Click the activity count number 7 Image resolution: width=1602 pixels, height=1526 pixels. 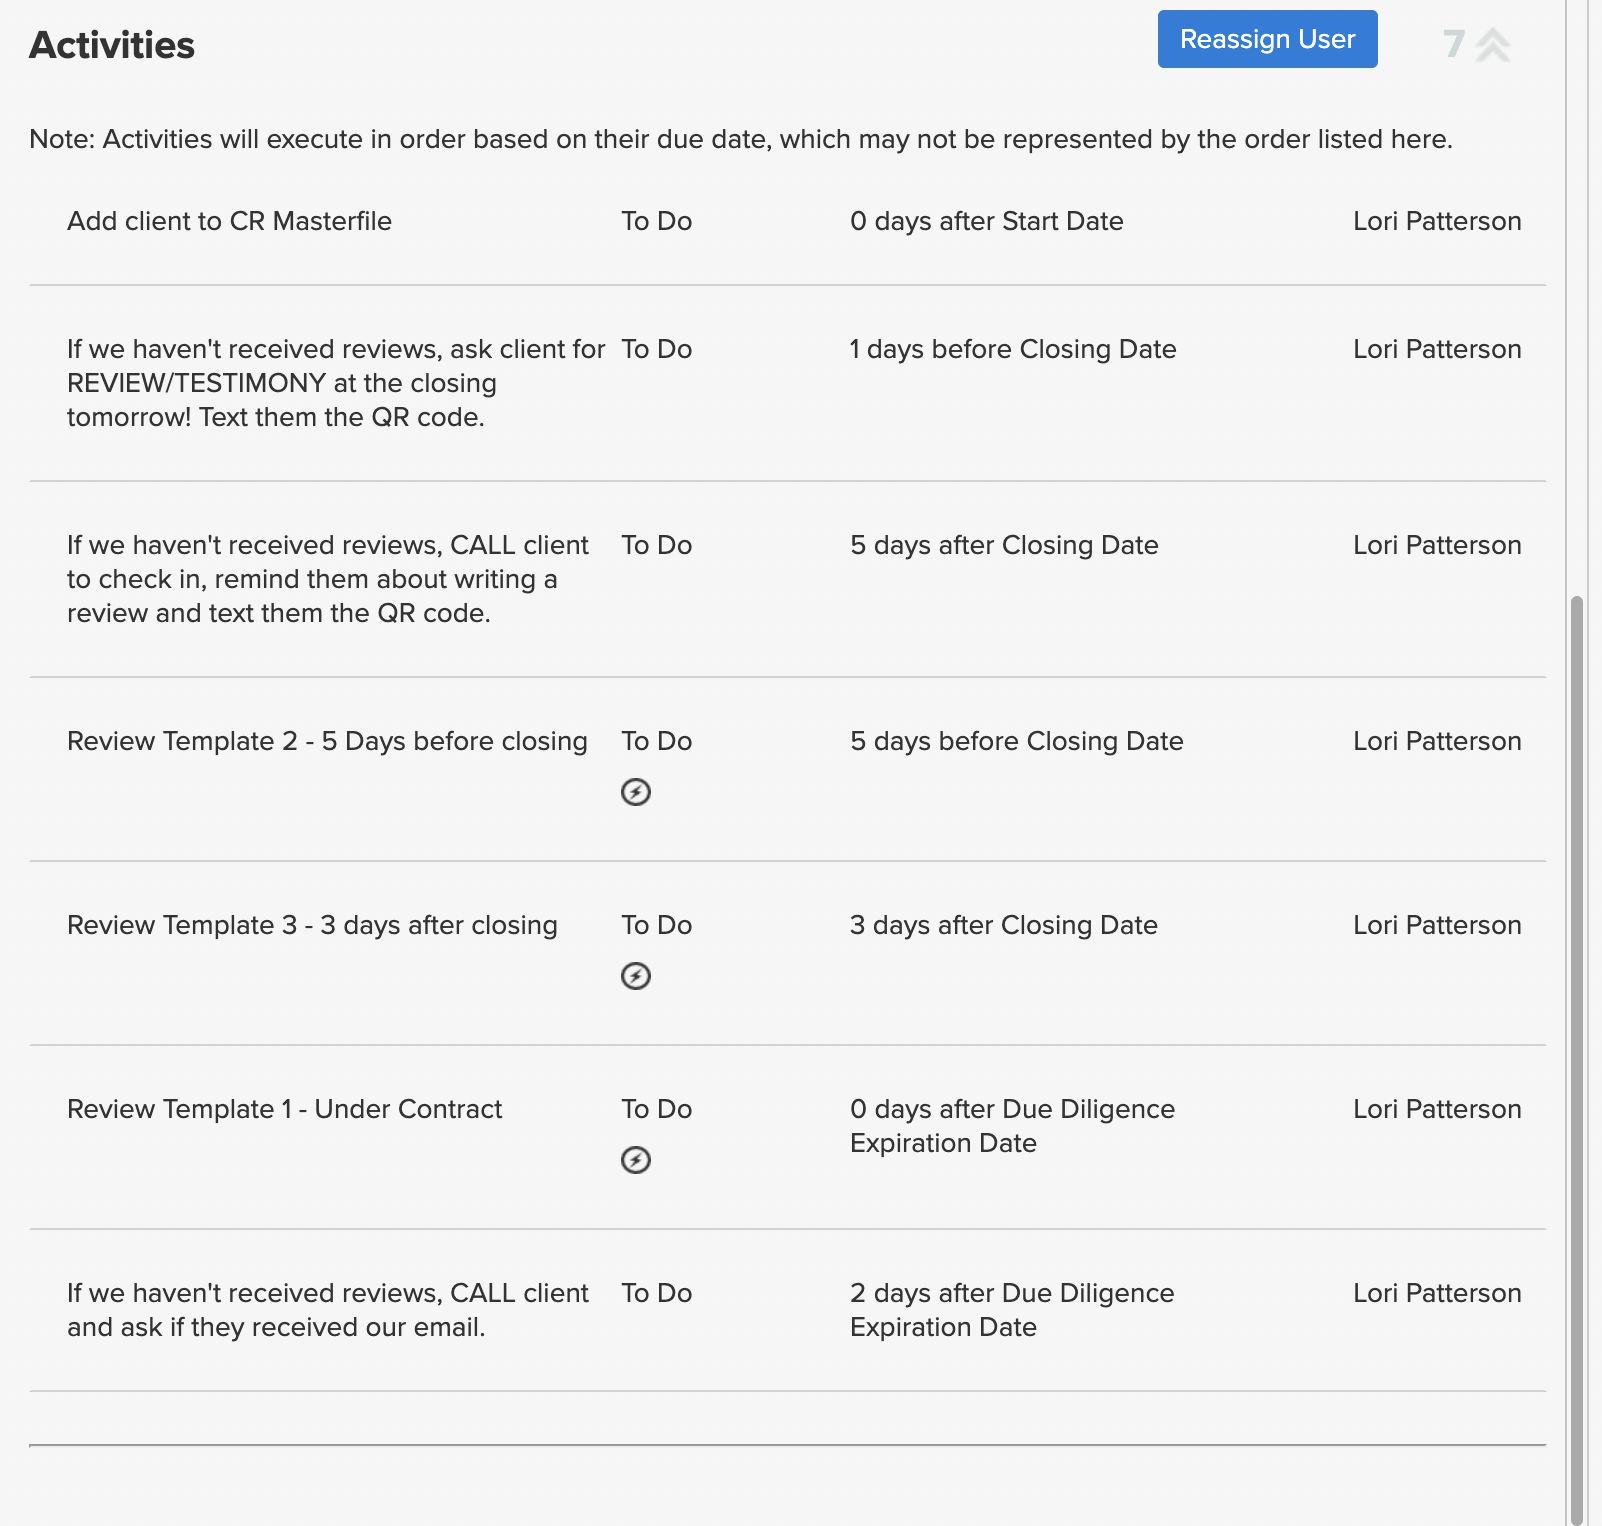tap(1453, 44)
